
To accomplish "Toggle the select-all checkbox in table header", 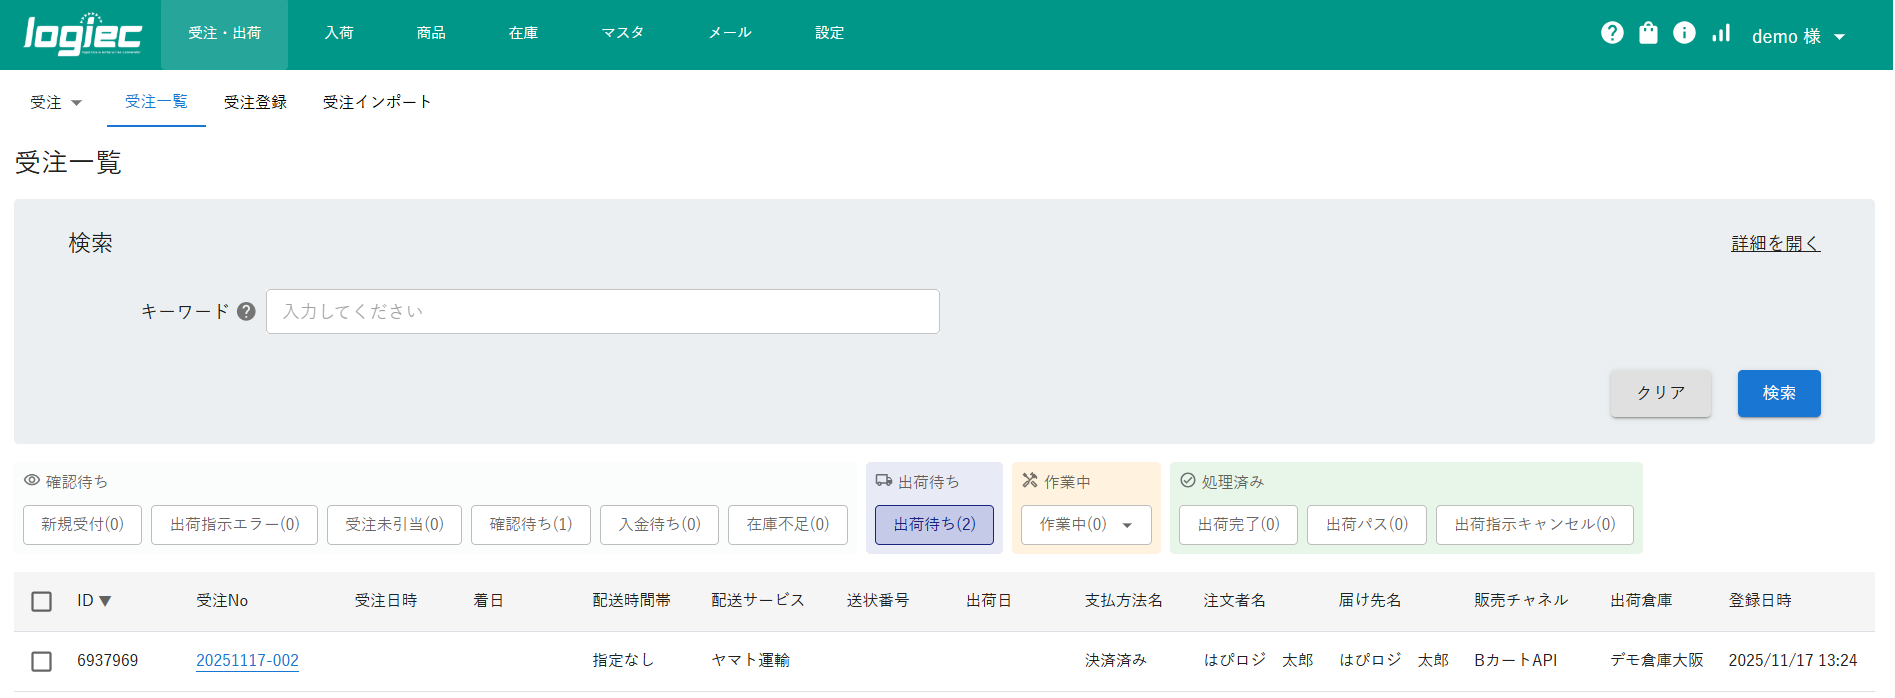I will pos(41,601).
